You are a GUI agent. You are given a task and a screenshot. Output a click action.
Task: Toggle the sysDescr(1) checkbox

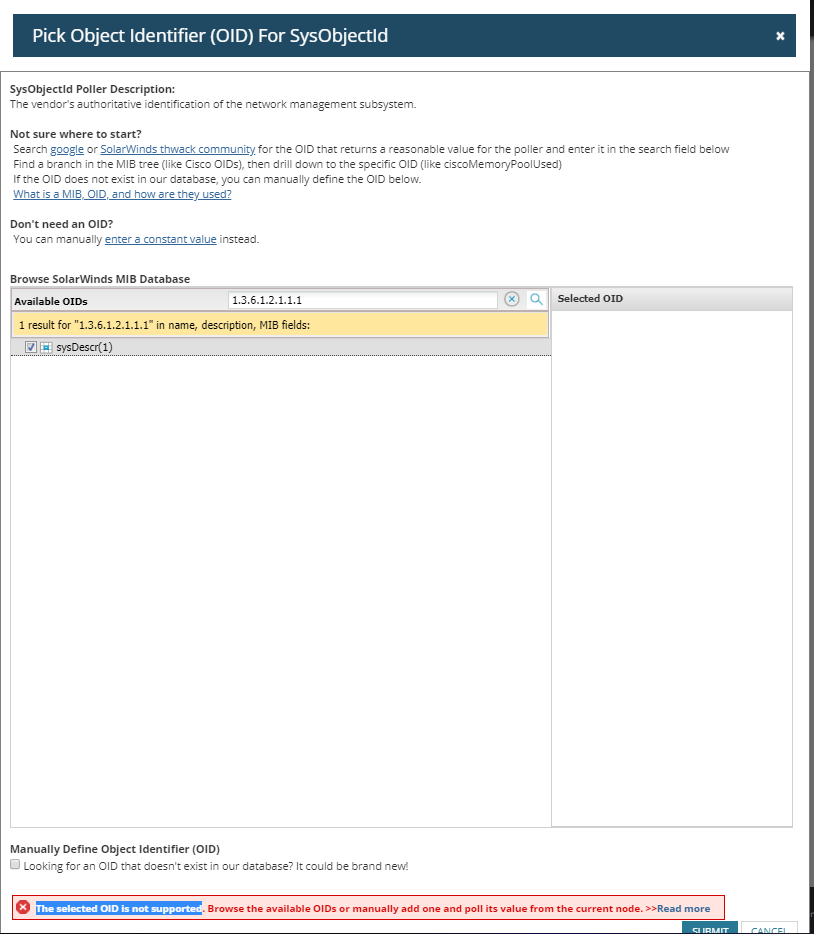31,347
